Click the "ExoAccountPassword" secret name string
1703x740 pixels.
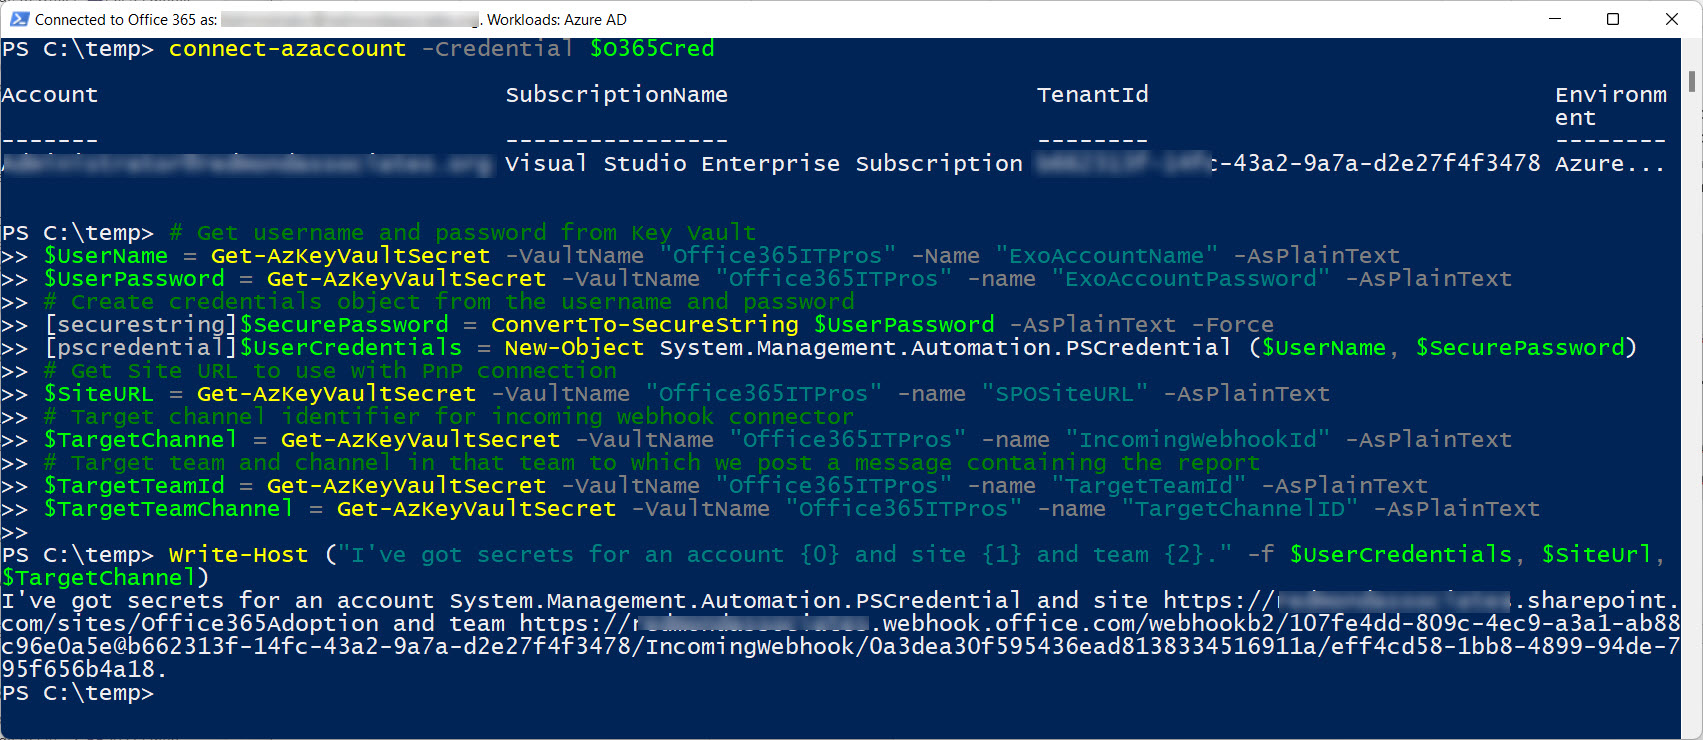pyautogui.click(x=1190, y=279)
